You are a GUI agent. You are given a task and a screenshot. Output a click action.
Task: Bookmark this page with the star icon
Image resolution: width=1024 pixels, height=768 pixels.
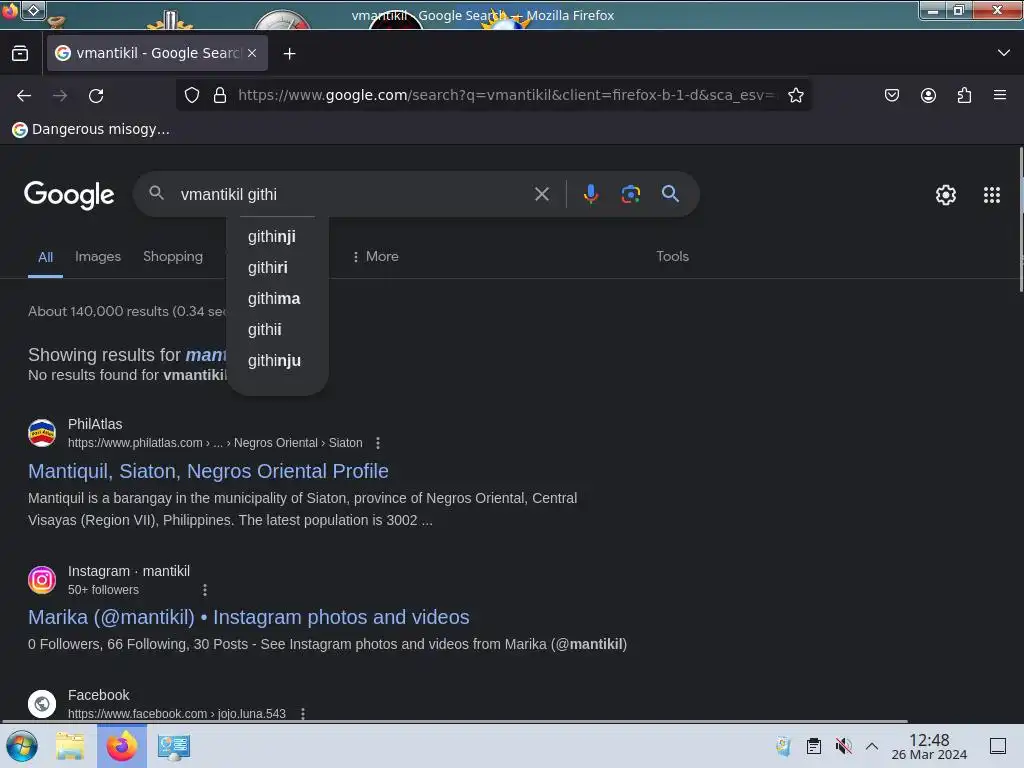[x=795, y=95]
